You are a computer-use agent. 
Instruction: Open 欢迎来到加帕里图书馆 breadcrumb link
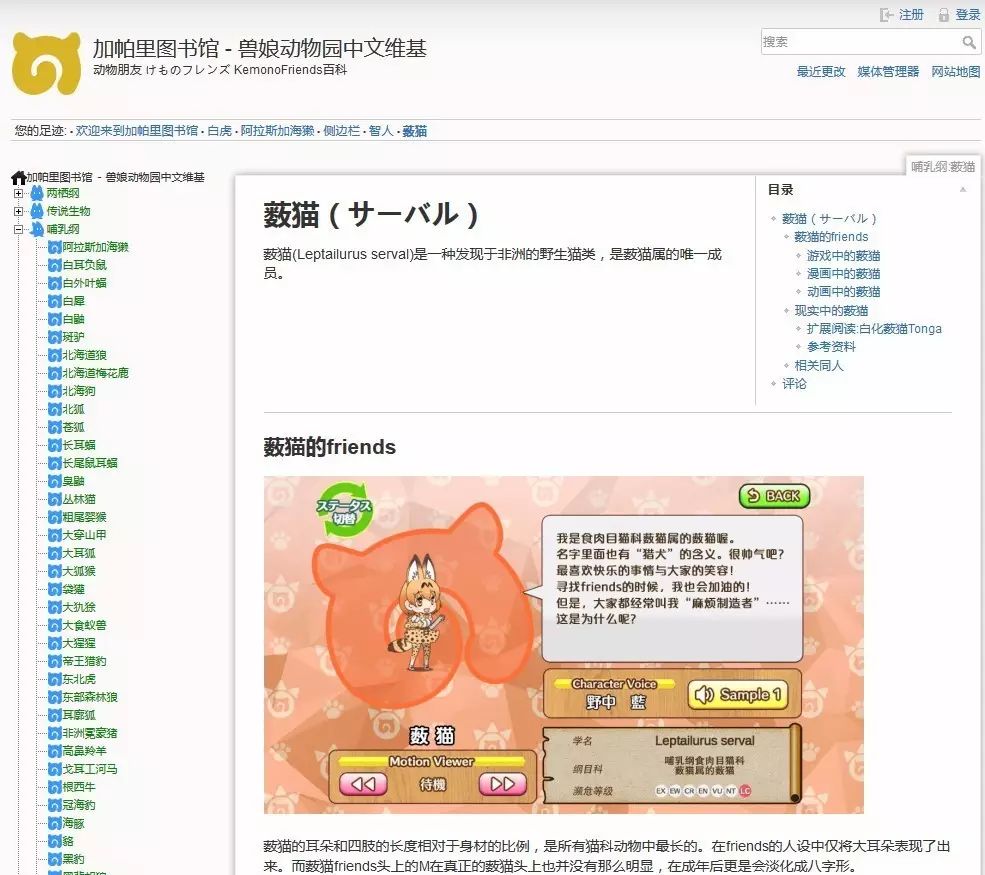click(137, 131)
